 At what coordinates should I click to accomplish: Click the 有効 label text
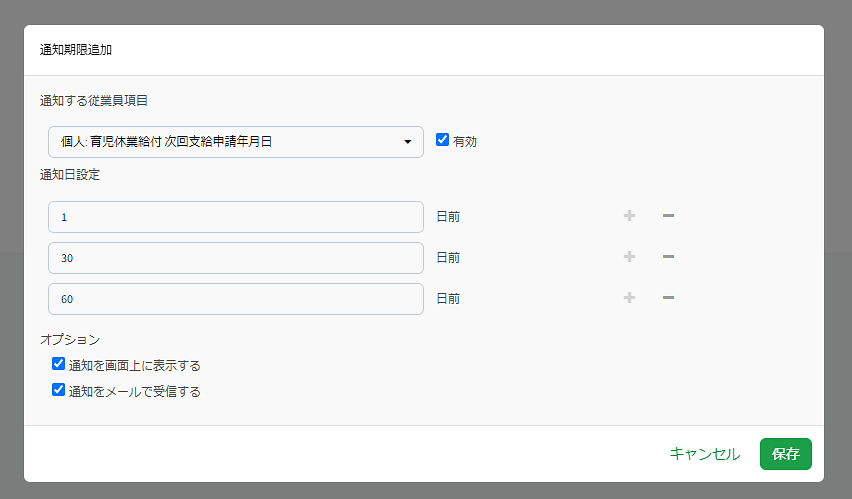tap(465, 141)
